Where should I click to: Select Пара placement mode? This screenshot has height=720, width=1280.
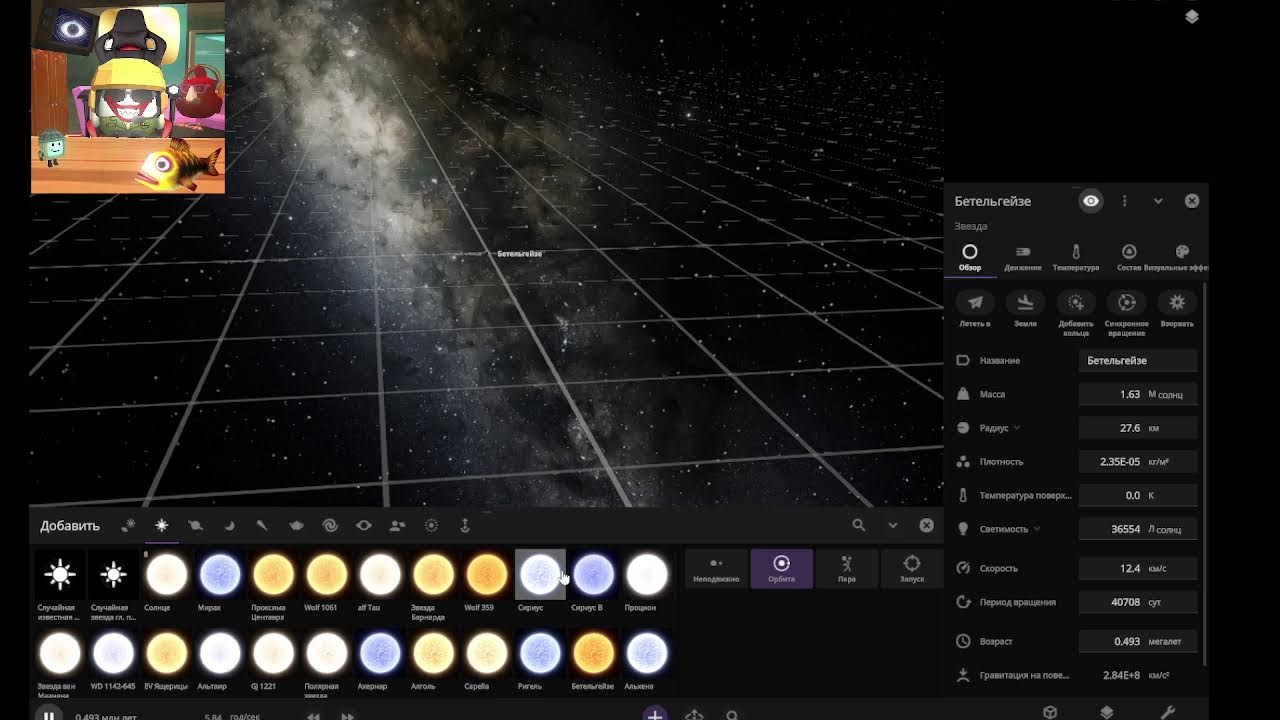(846, 569)
